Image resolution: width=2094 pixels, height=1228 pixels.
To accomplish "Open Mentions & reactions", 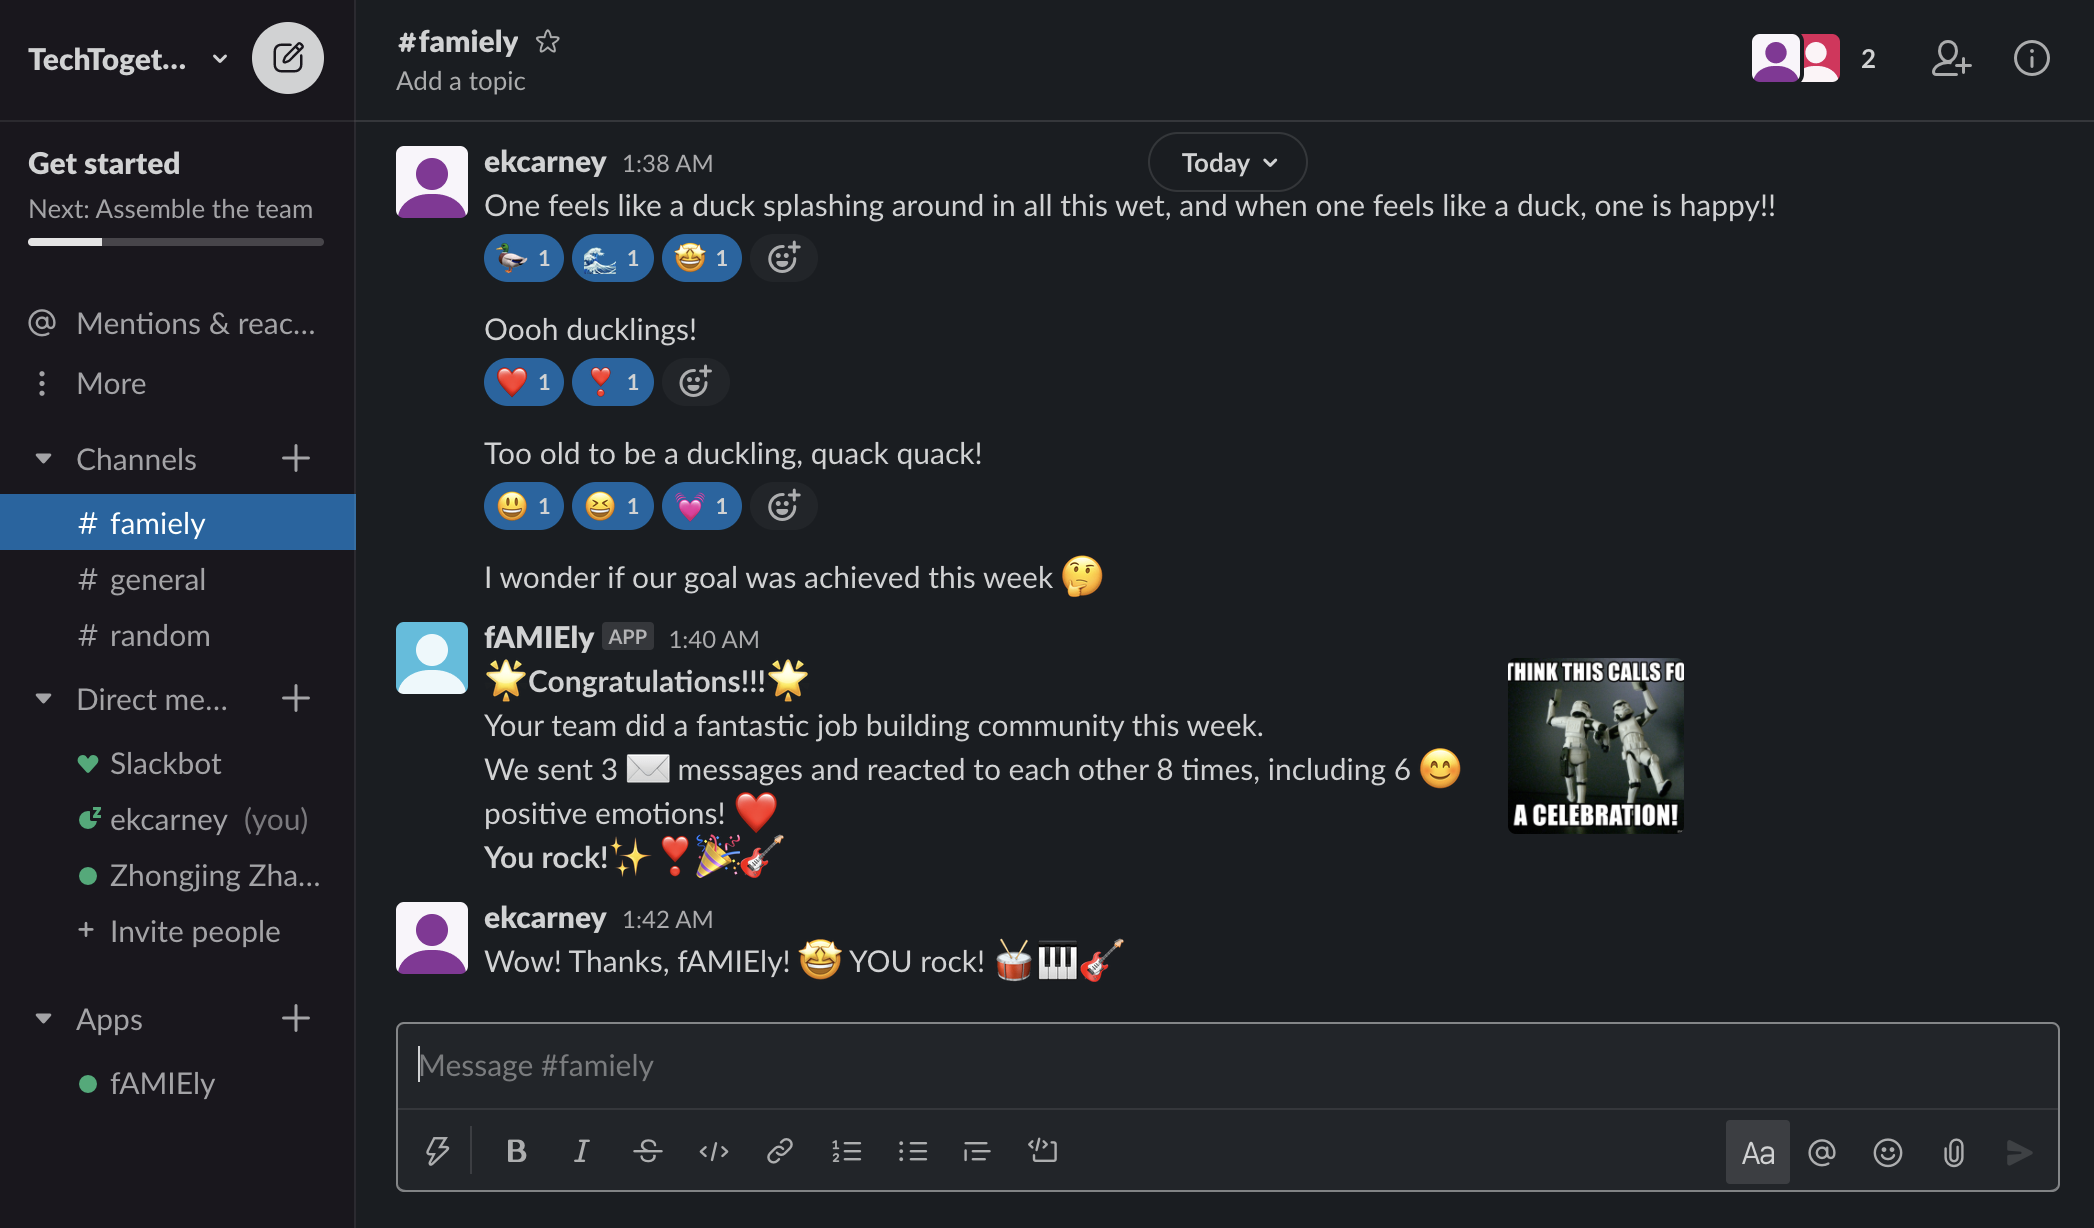I will [x=195, y=324].
